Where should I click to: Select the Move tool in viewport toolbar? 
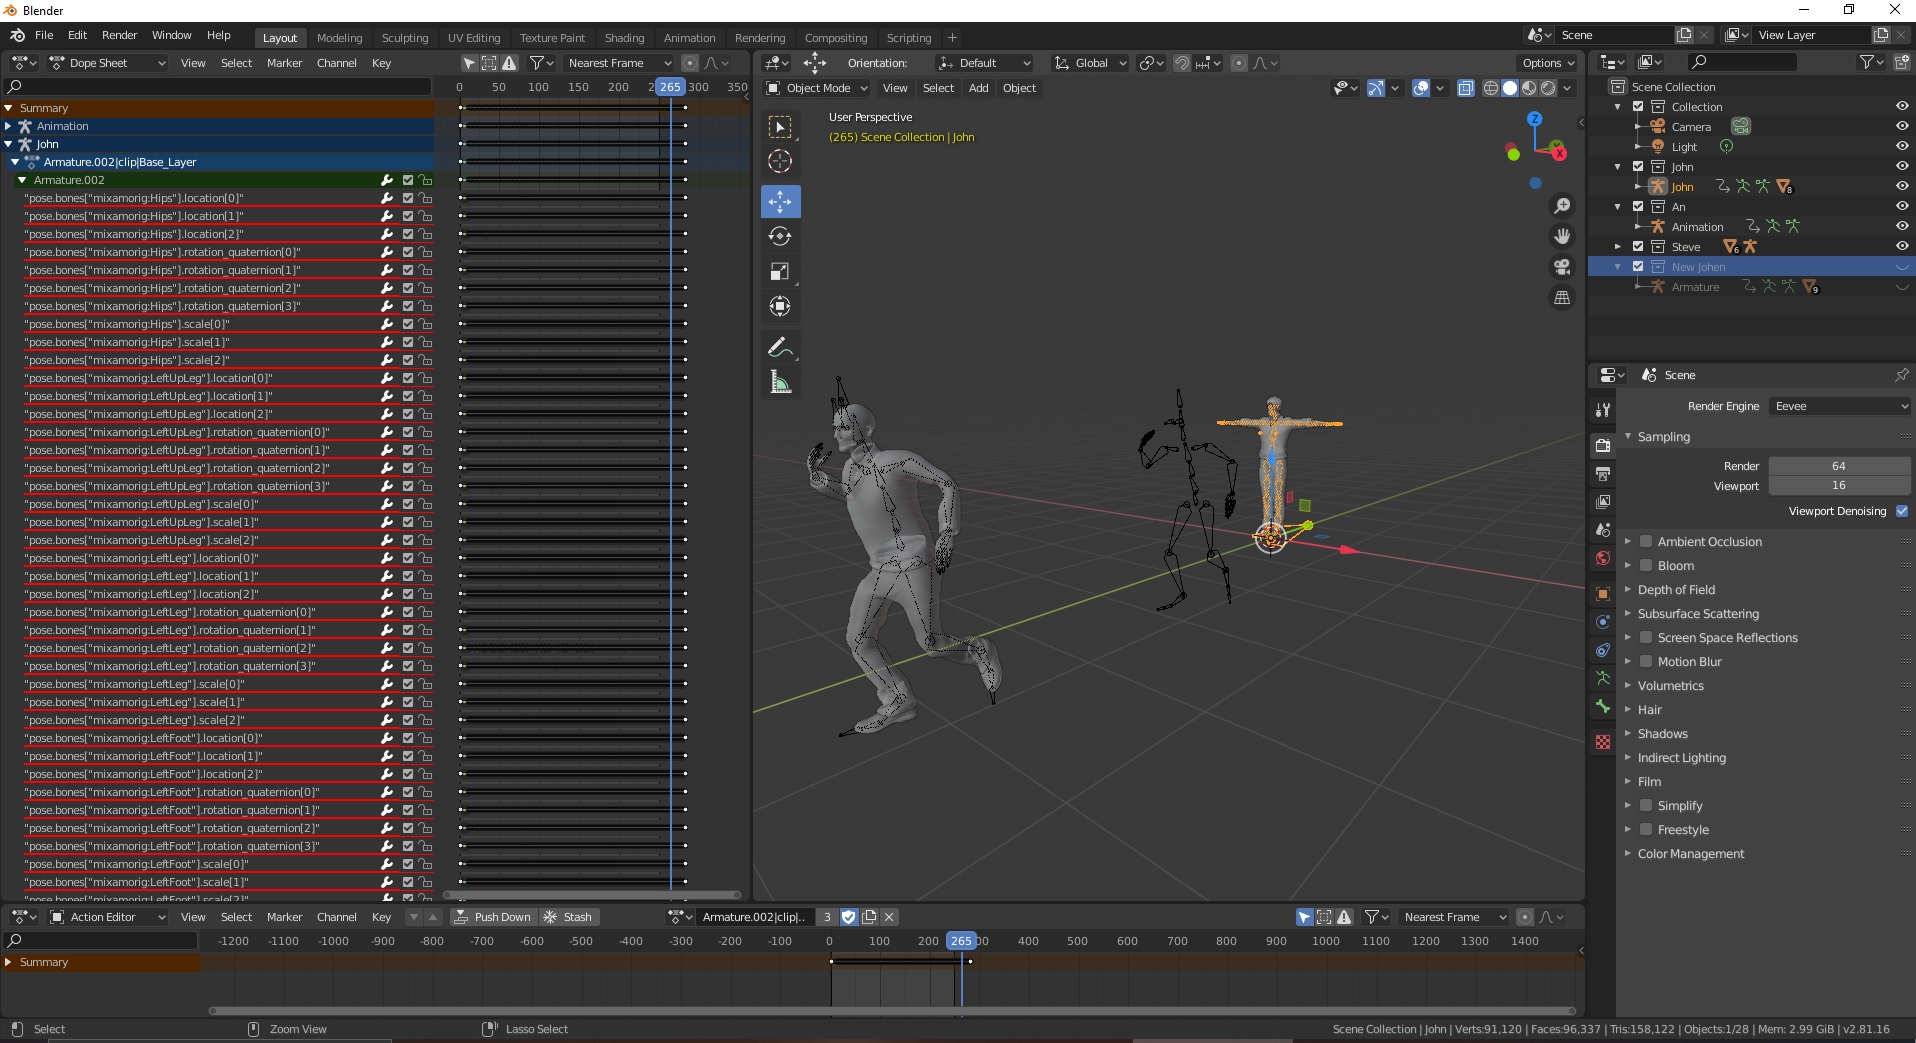[x=780, y=202]
